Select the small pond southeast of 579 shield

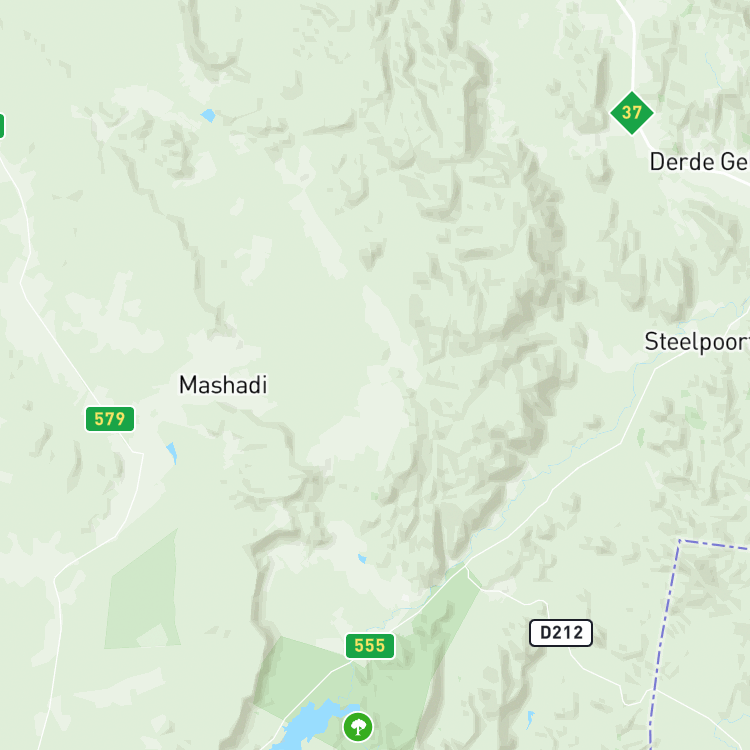tap(172, 452)
